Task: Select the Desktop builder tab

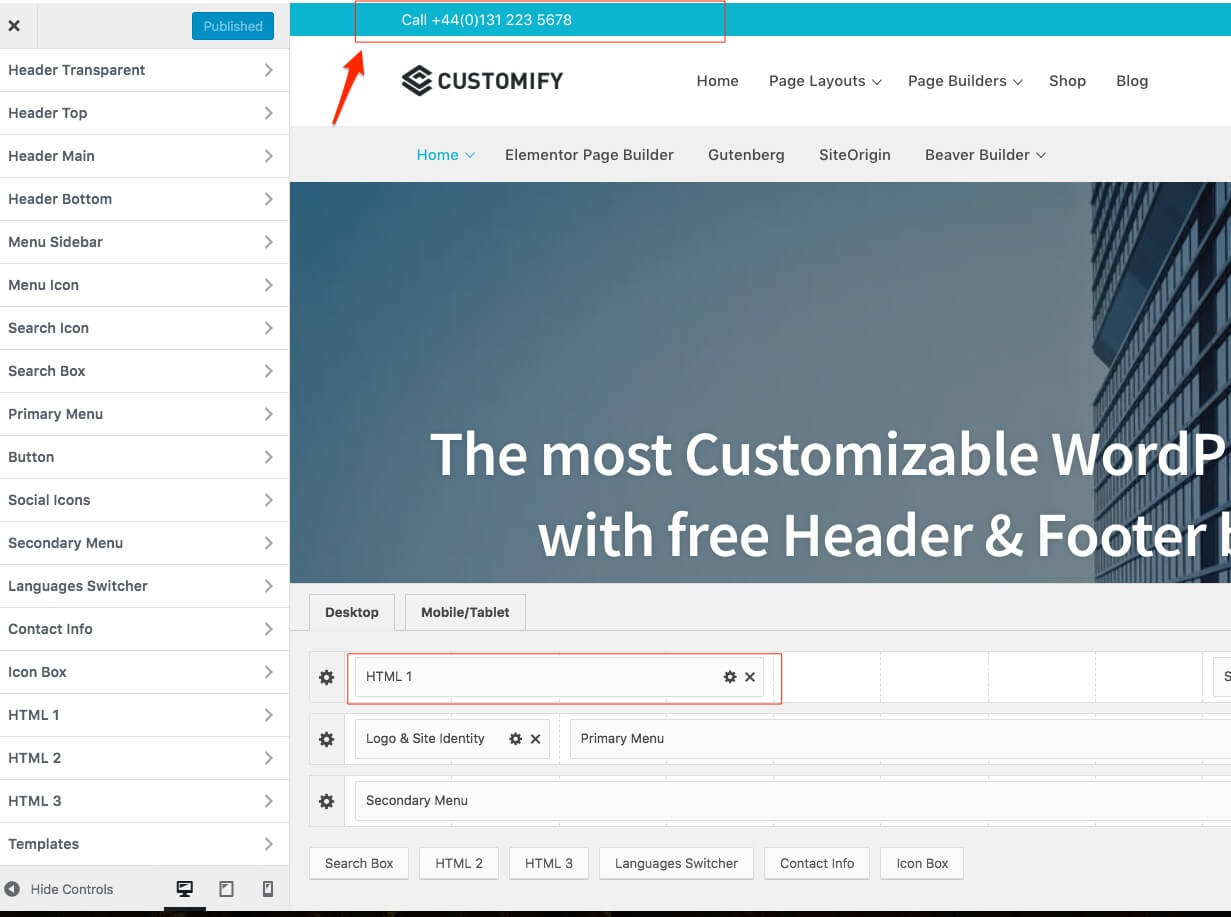Action: 351,612
